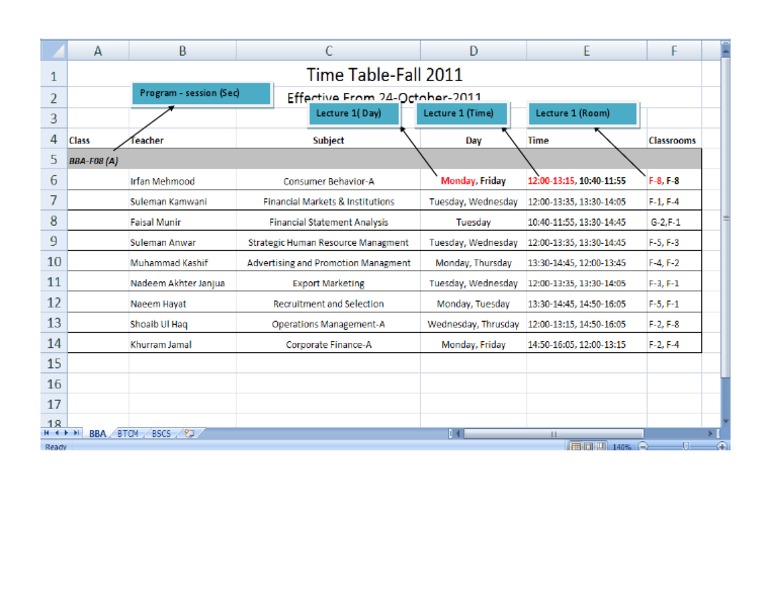Select the Corporate Finance-A subject cell
This screenshot has width=768, height=594.
coord(328,344)
